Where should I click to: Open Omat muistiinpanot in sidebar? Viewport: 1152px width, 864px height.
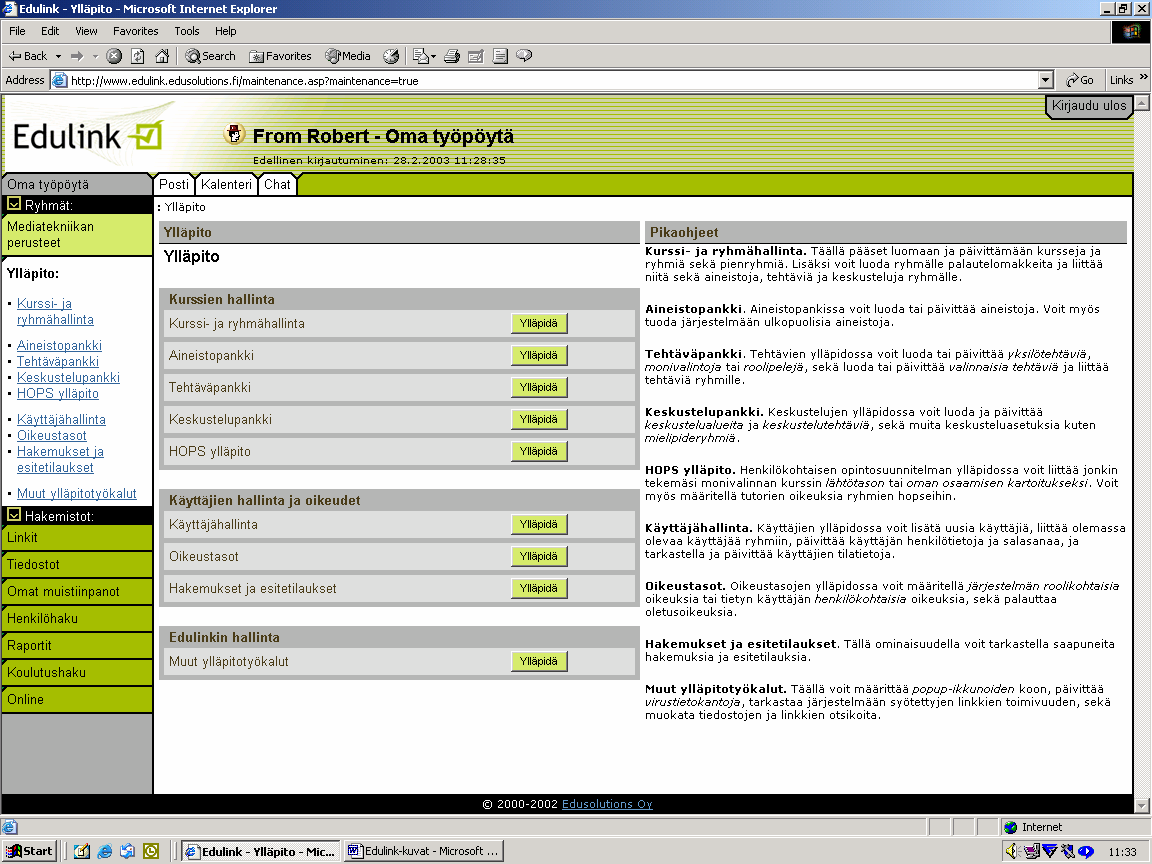[x=76, y=591]
